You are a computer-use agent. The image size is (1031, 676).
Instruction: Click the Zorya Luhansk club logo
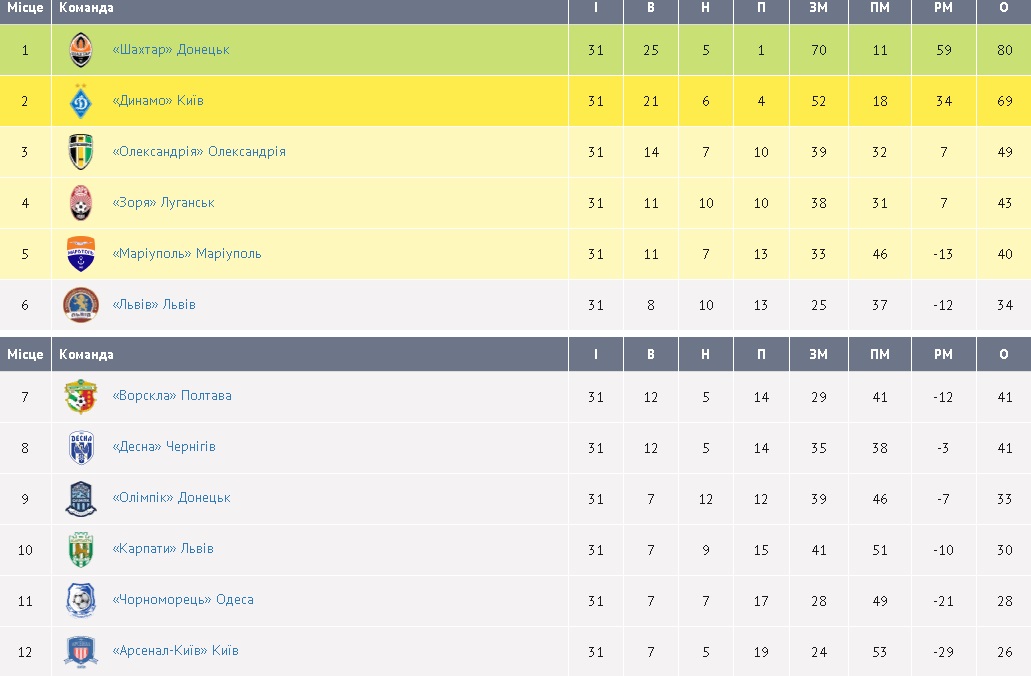81,203
